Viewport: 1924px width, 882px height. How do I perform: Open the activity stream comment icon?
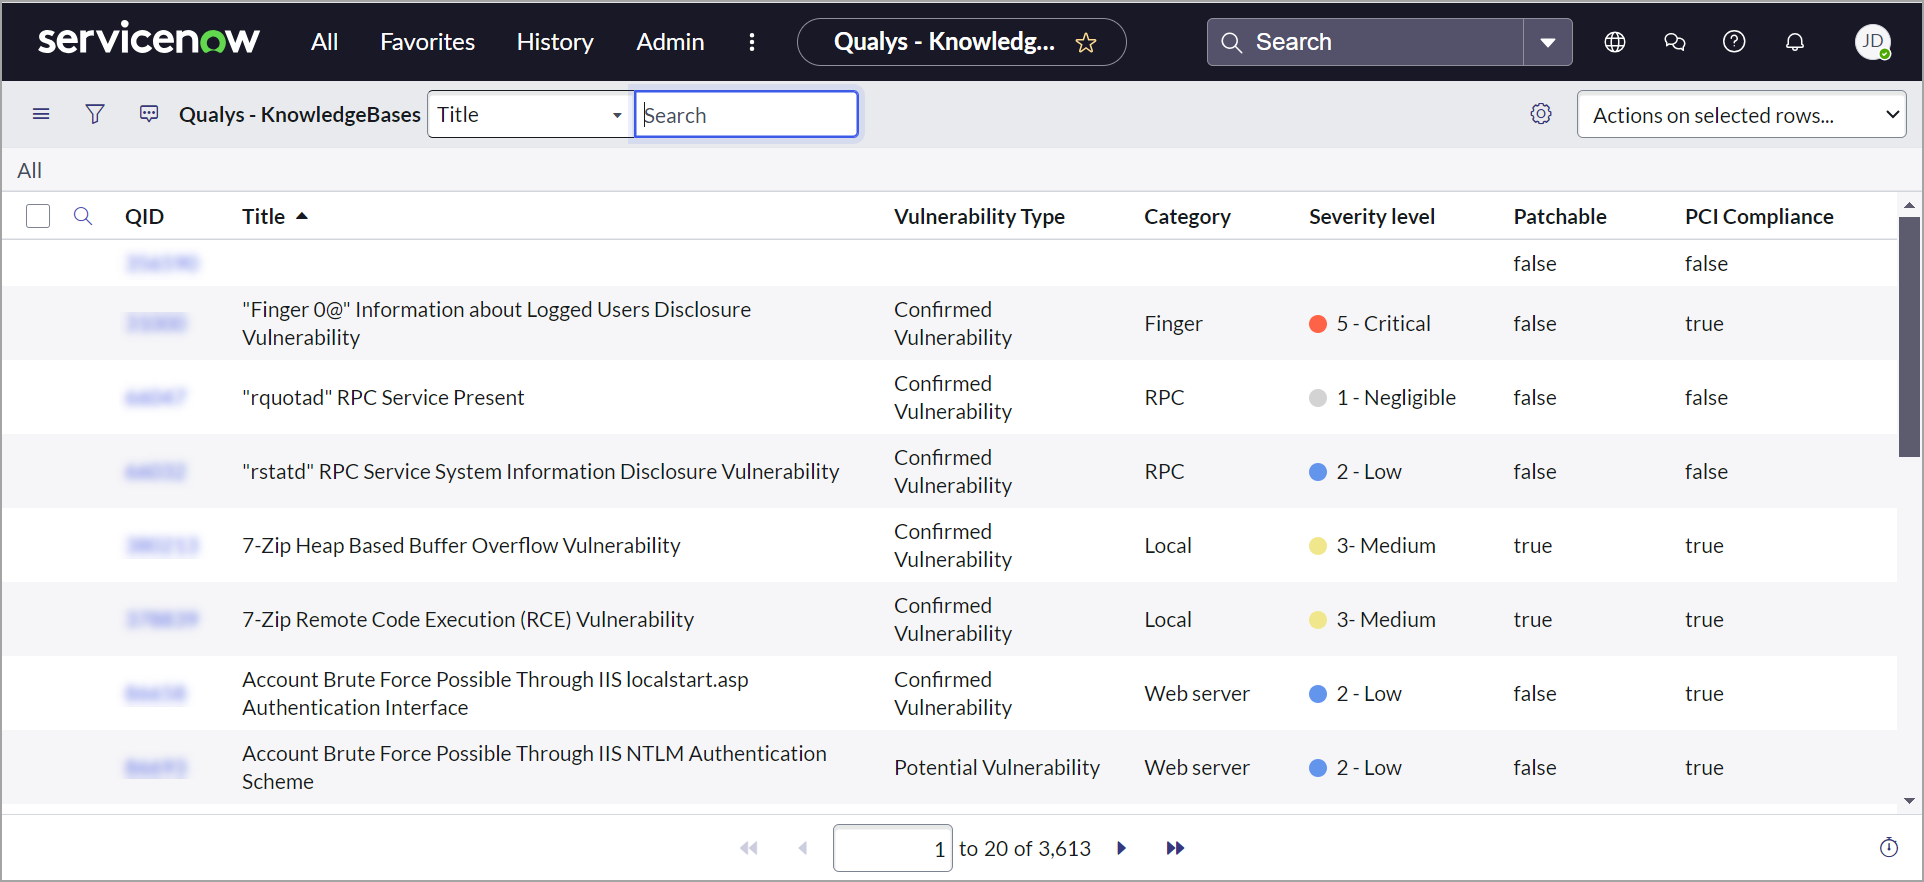coord(149,114)
